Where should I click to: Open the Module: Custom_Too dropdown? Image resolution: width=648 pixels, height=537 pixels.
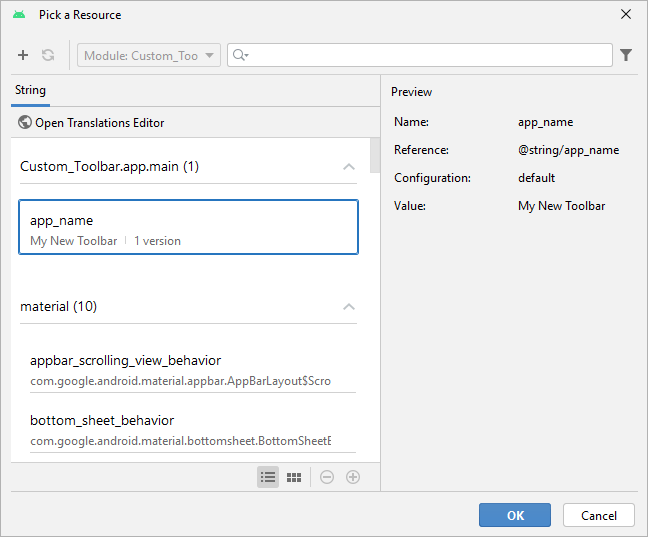pyautogui.click(x=149, y=55)
